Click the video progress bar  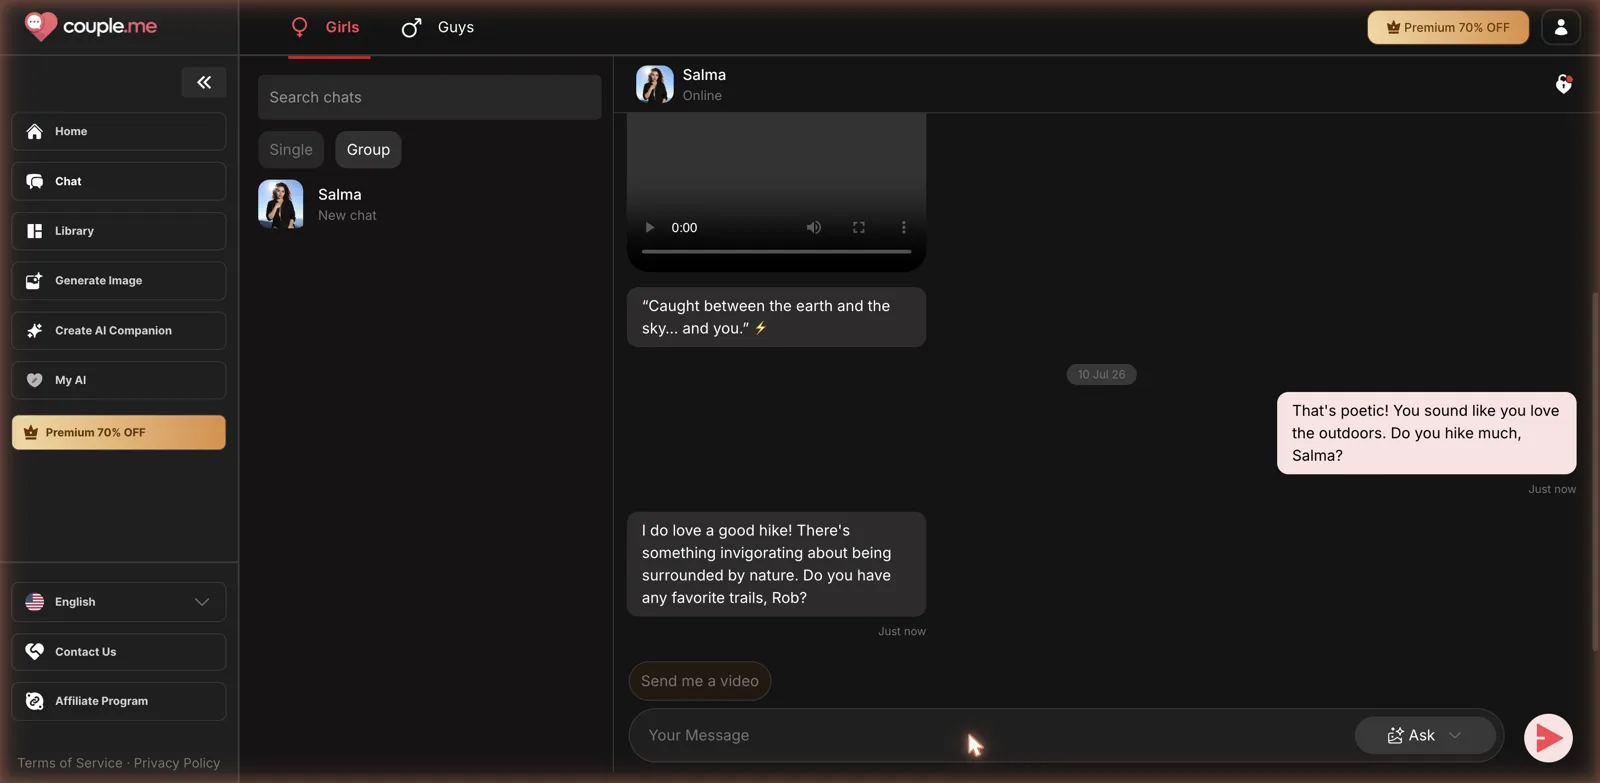click(x=776, y=252)
